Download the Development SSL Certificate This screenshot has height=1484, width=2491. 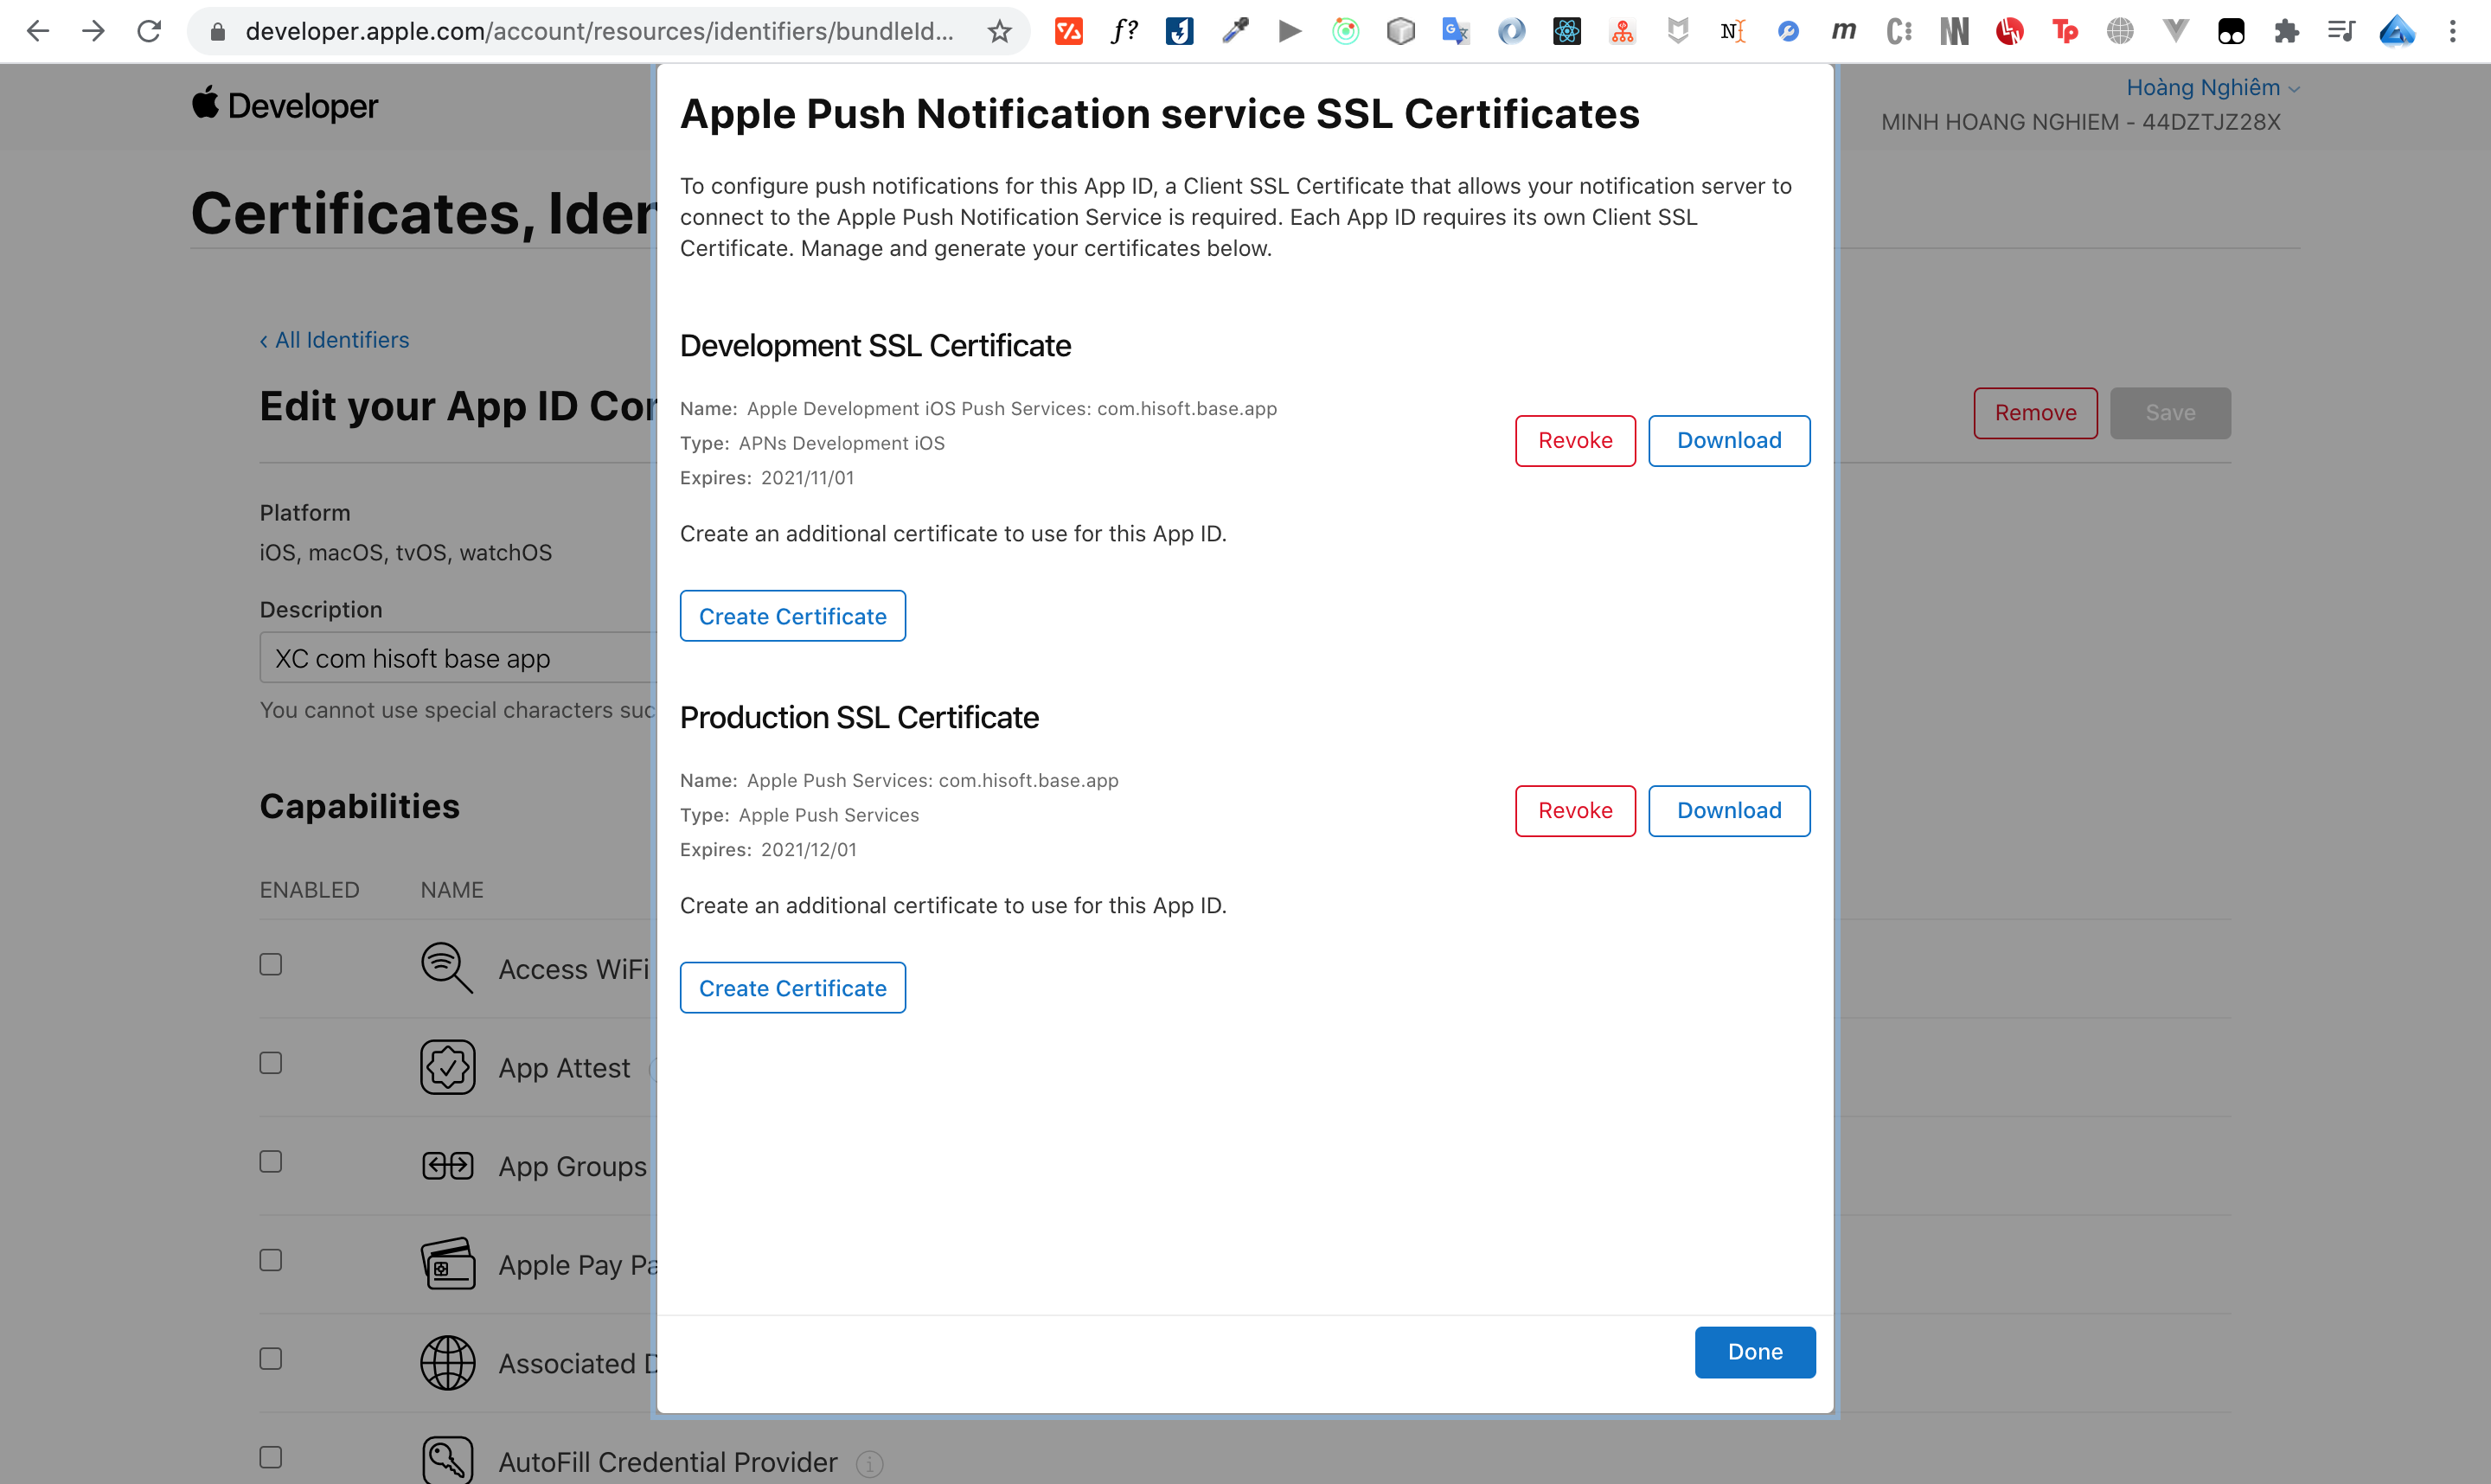1728,441
